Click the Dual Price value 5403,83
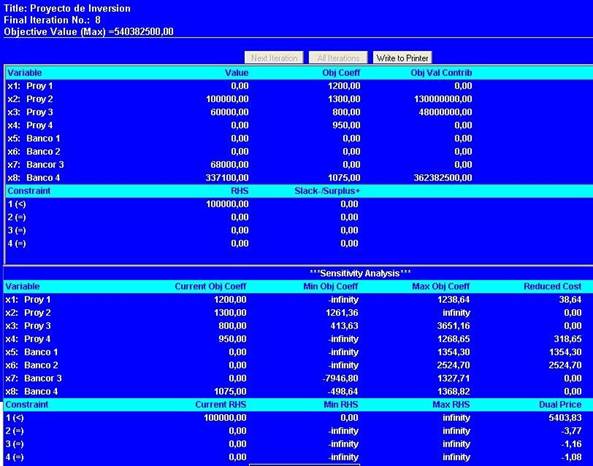593x466 pixels. point(565,418)
